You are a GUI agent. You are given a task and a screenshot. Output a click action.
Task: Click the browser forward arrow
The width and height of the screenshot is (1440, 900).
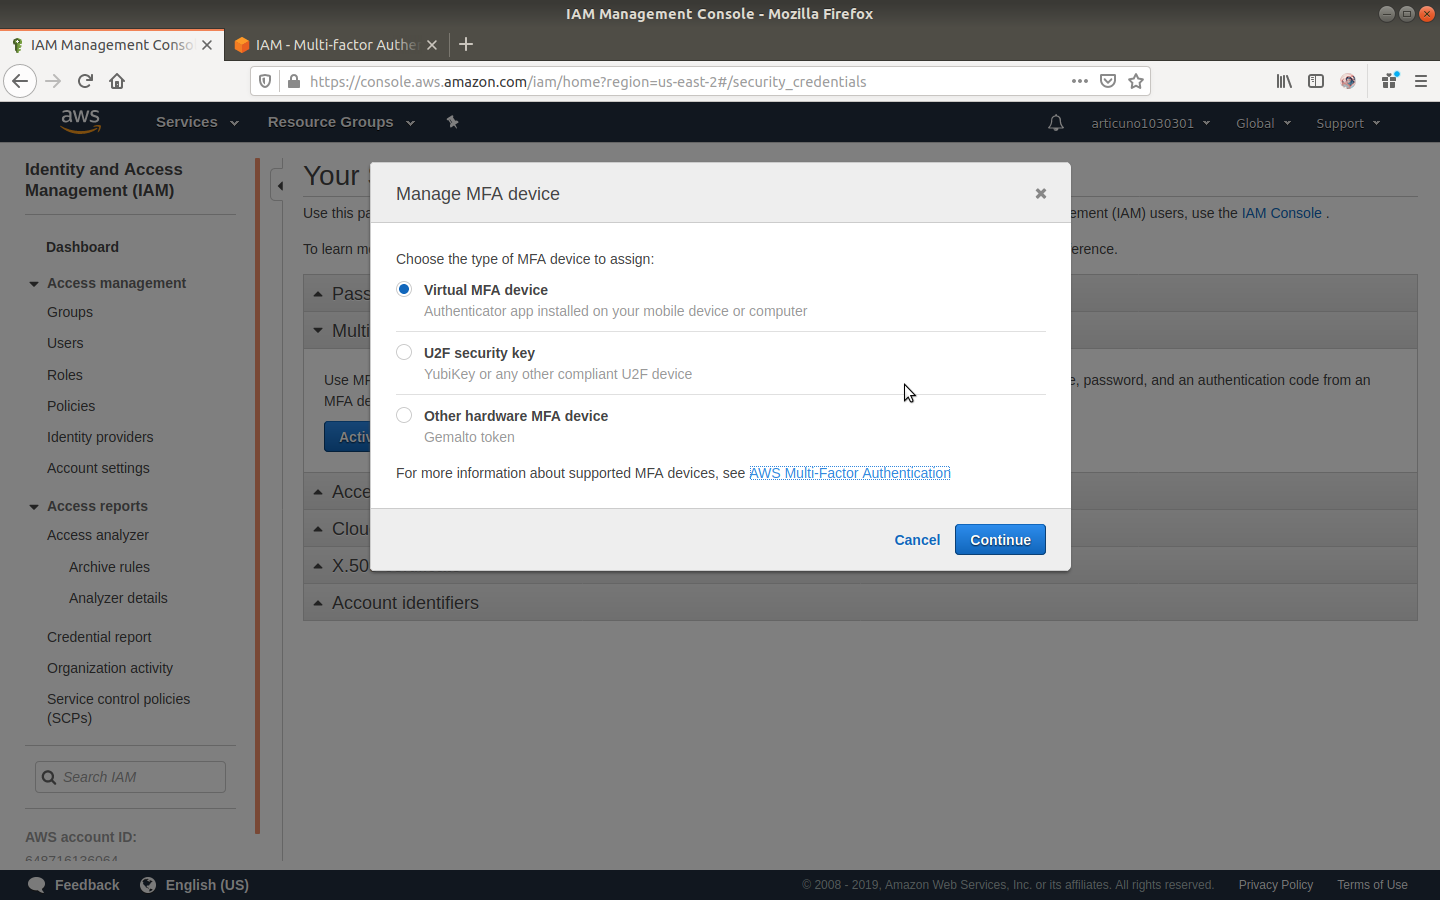click(53, 81)
